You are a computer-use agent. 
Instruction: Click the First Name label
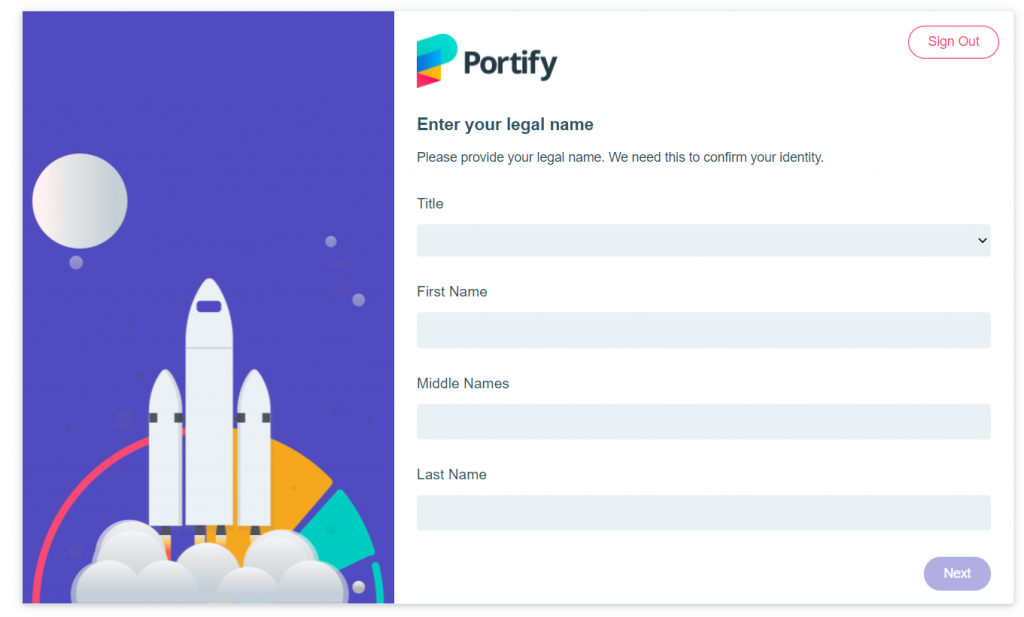point(452,292)
